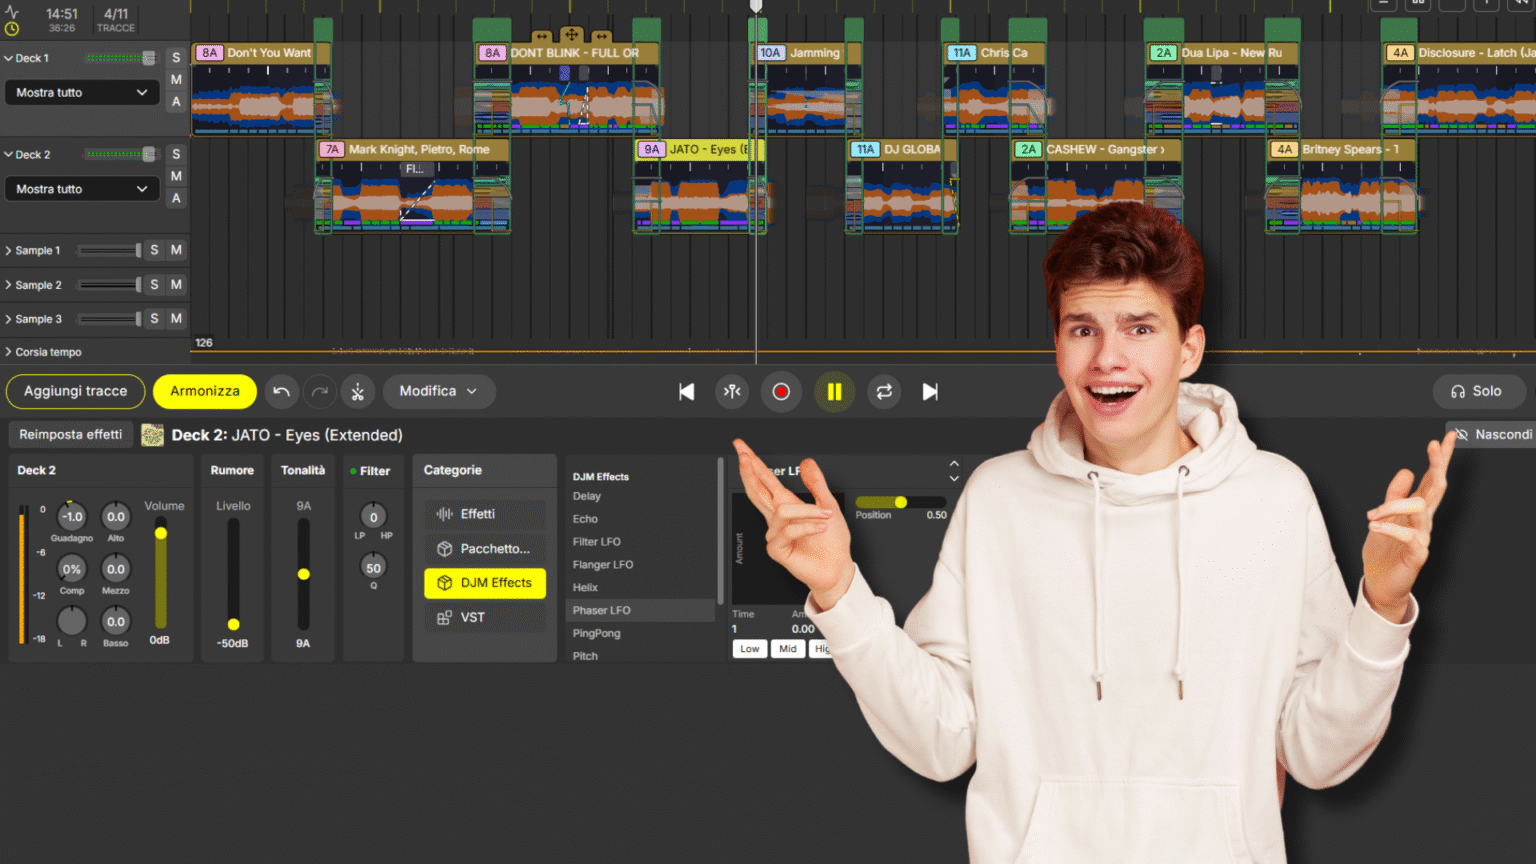The image size is (1536, 864).
Task: Click the JATO track artwork thumbnail
Action: (152, 435)
